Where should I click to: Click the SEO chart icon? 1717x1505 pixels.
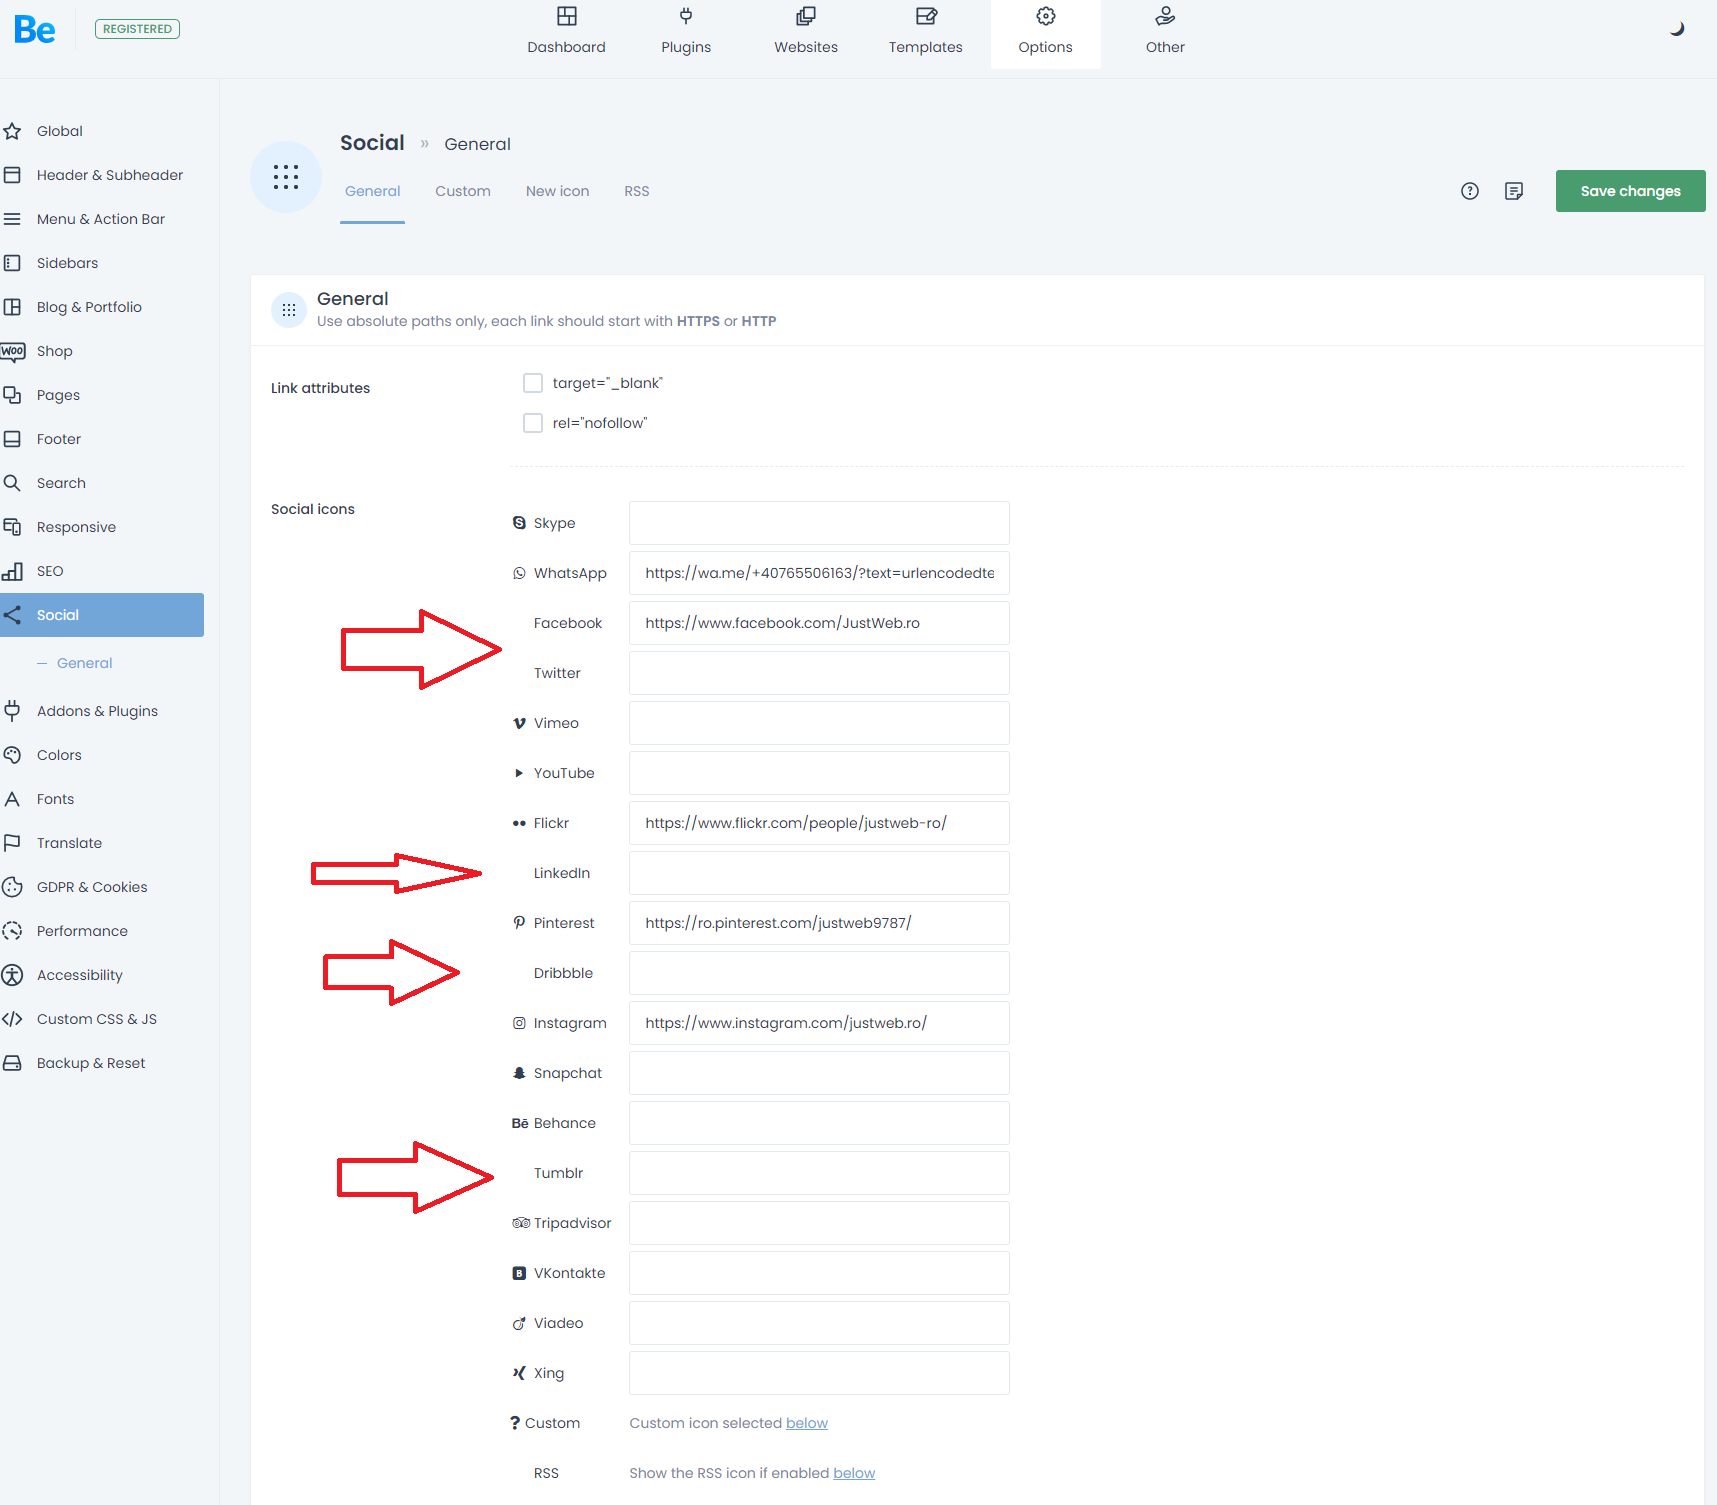[12, 571]
